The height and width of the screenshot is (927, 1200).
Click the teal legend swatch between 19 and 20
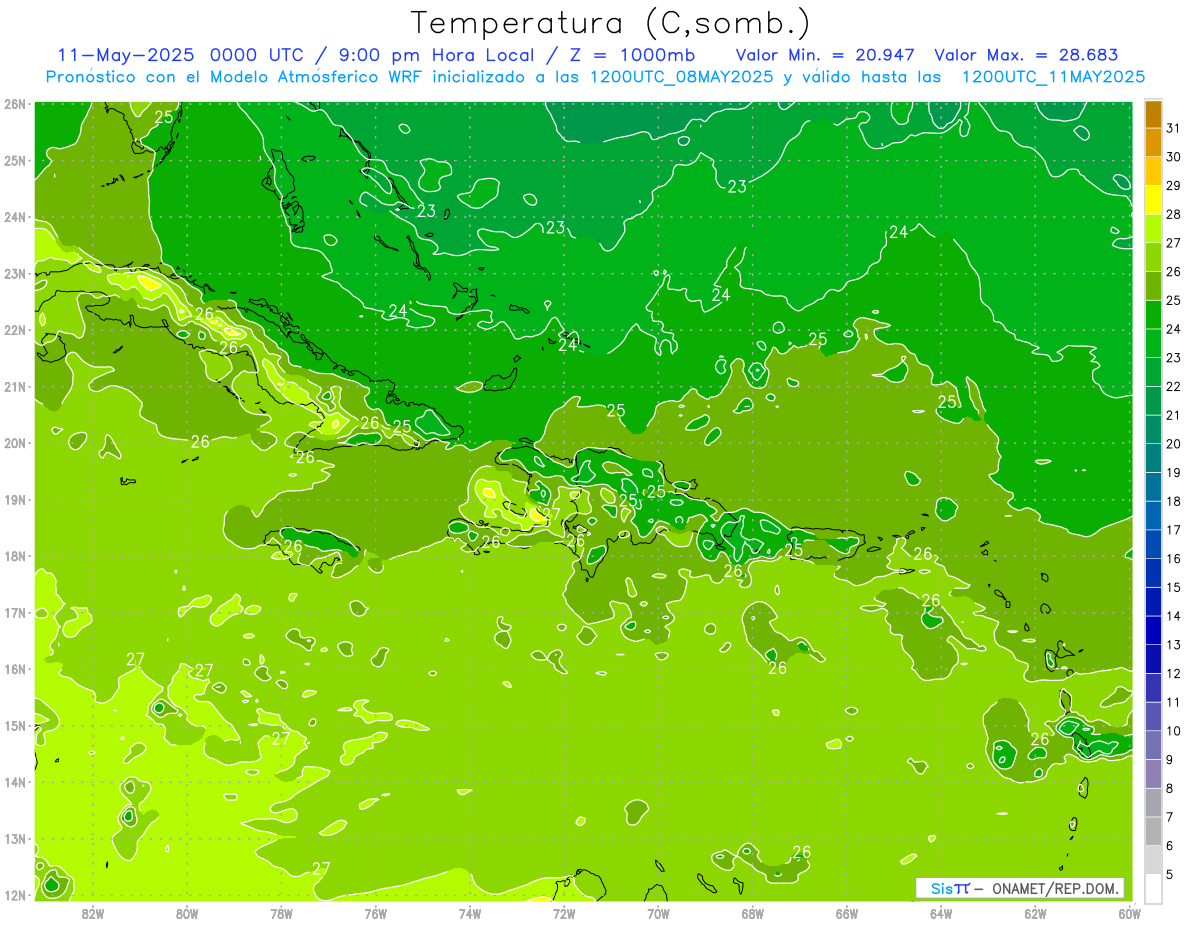pyautogui.click(x=1153, y=458)
